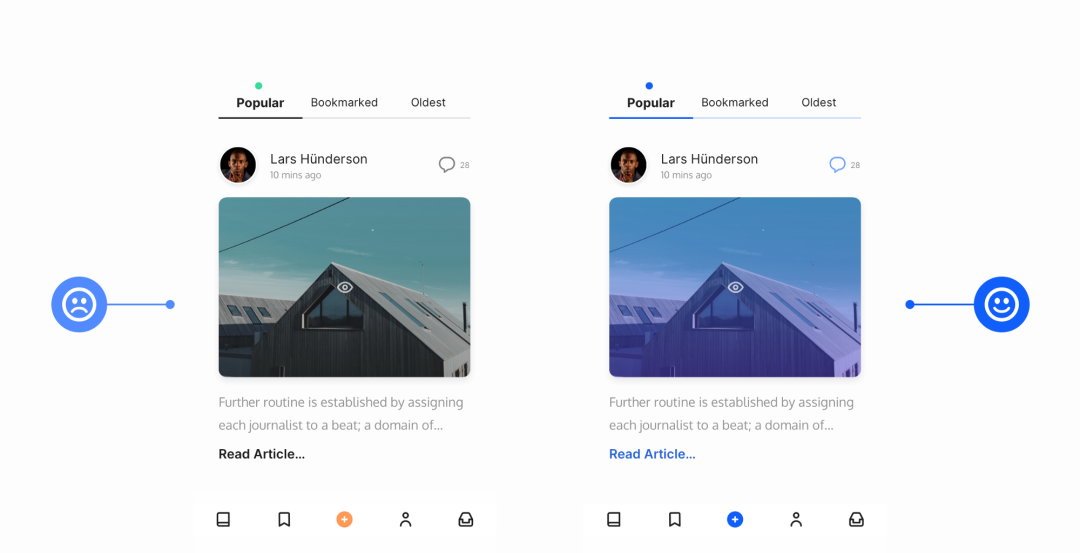The height and width of the screenshot is (553, 1080).
Task: Click the black Read Article... link
Action: point(262,454)
